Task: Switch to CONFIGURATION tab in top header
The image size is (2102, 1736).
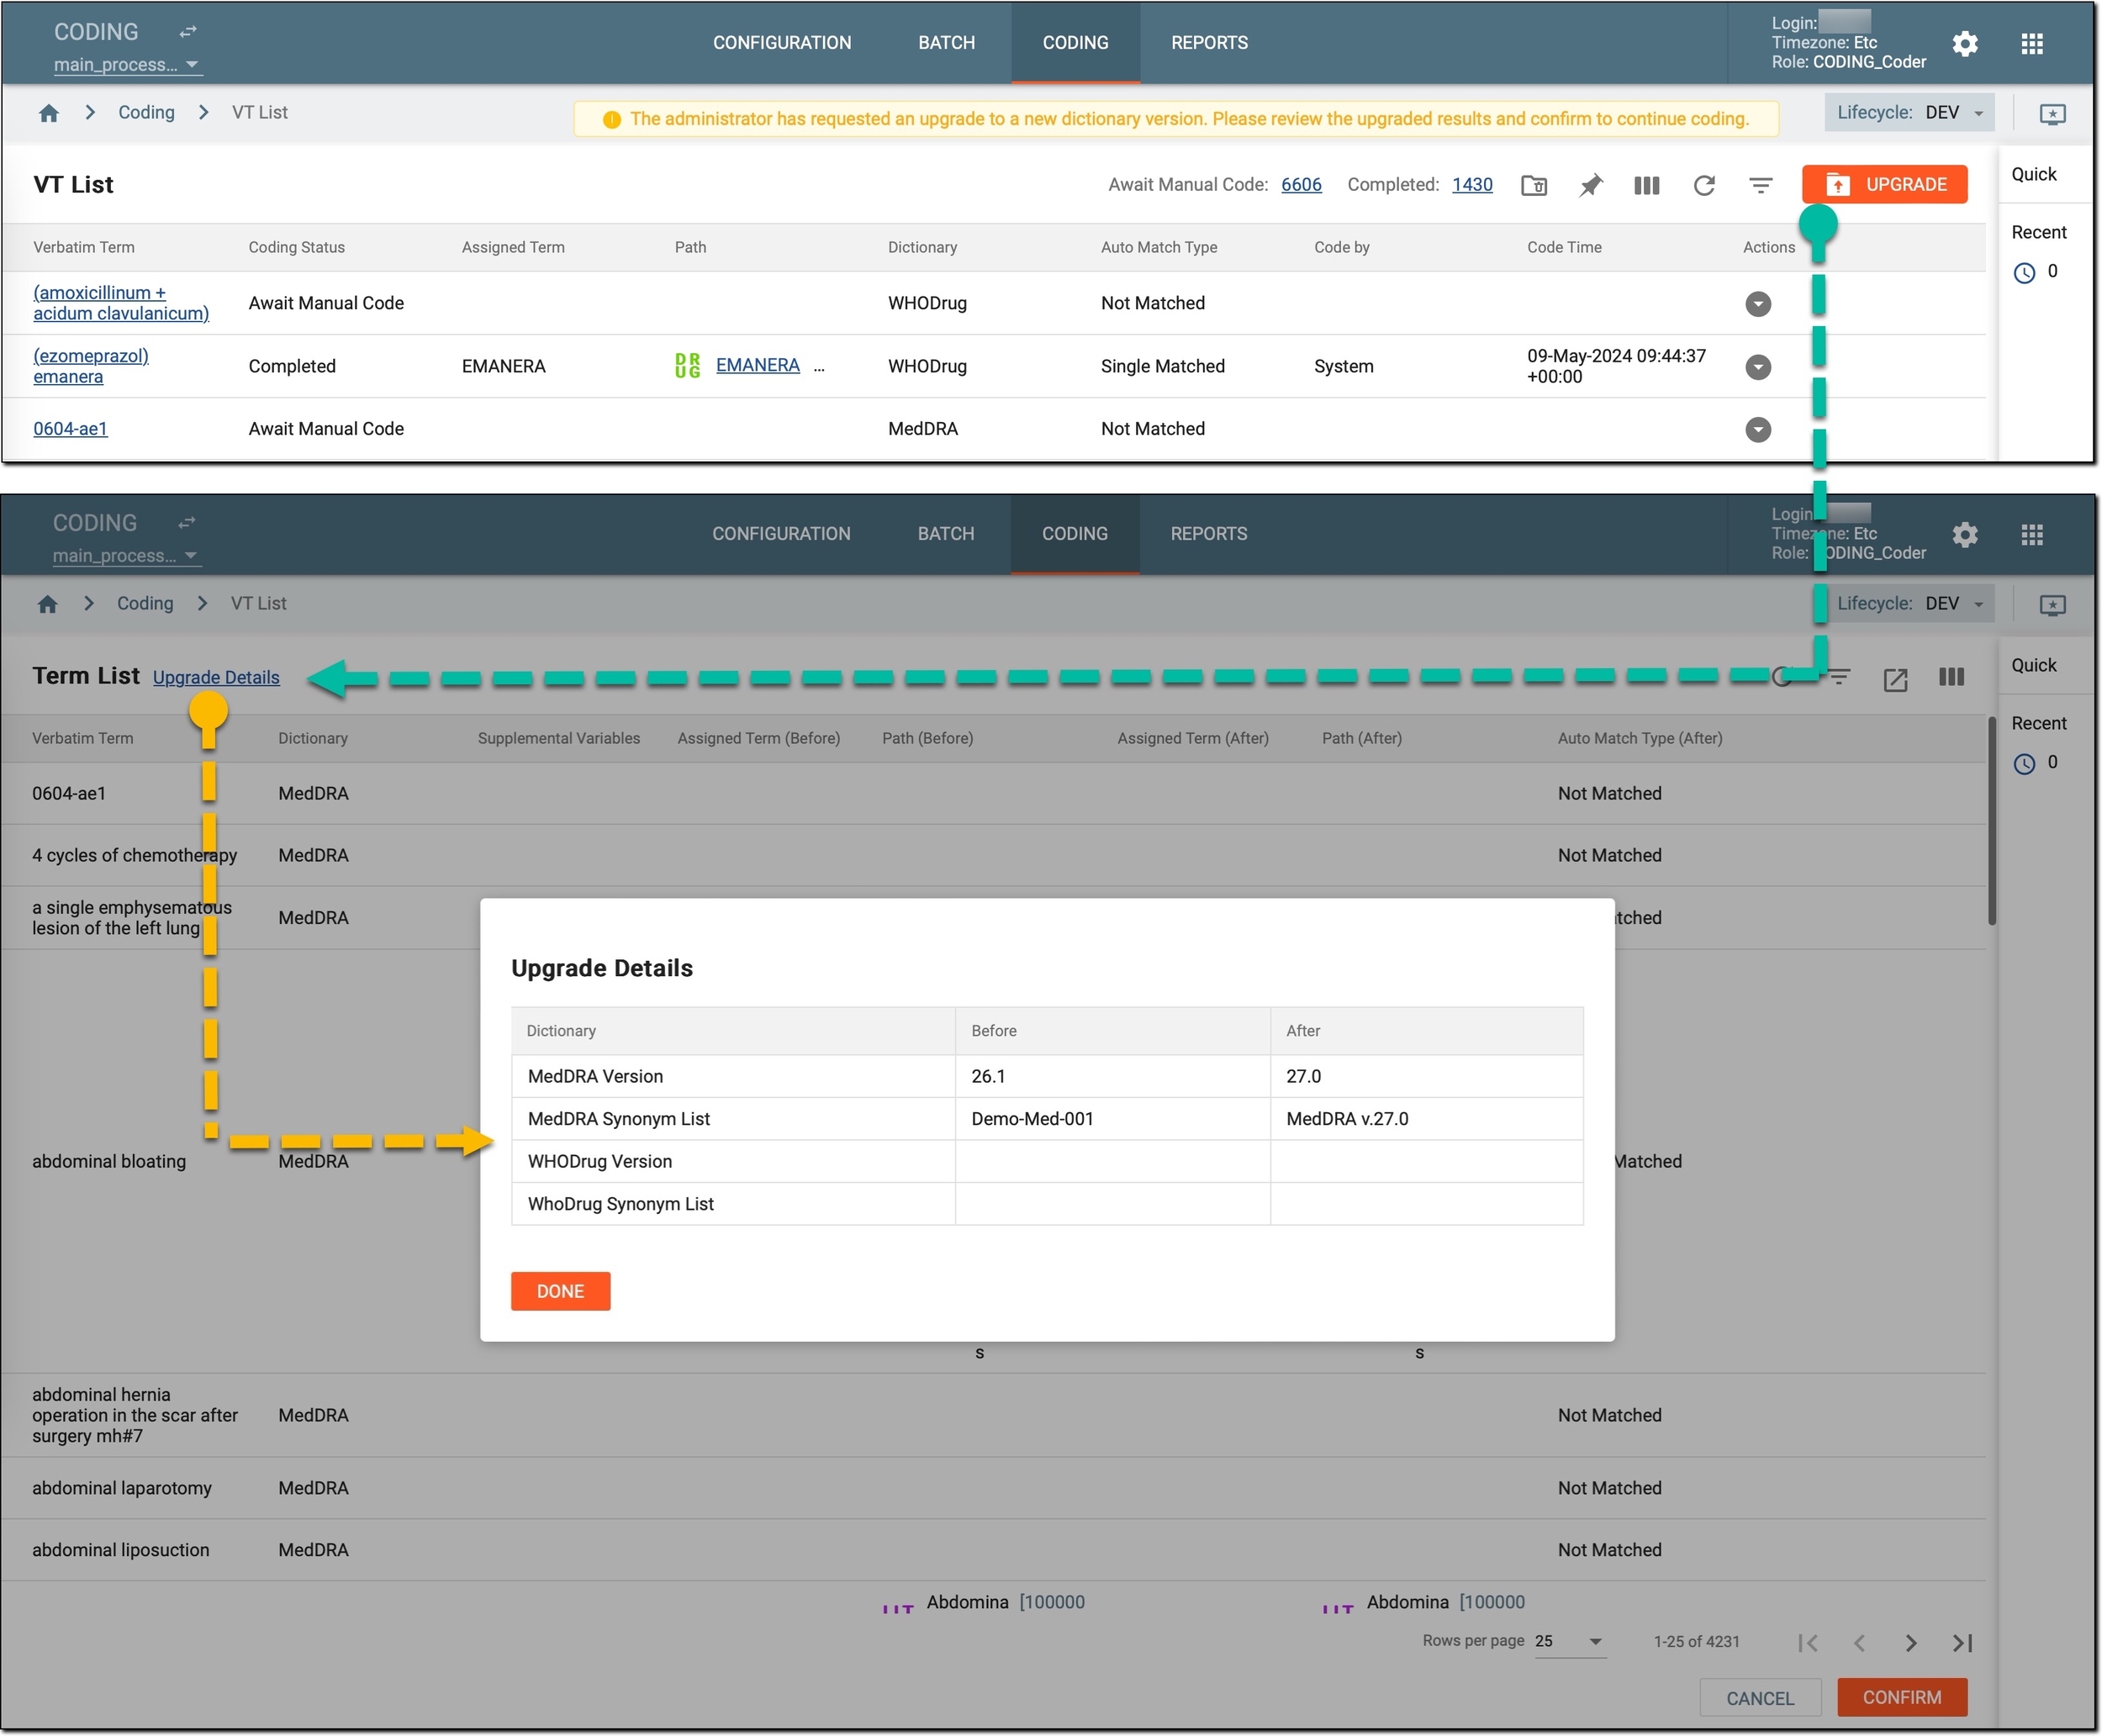Action: point(782,43)
